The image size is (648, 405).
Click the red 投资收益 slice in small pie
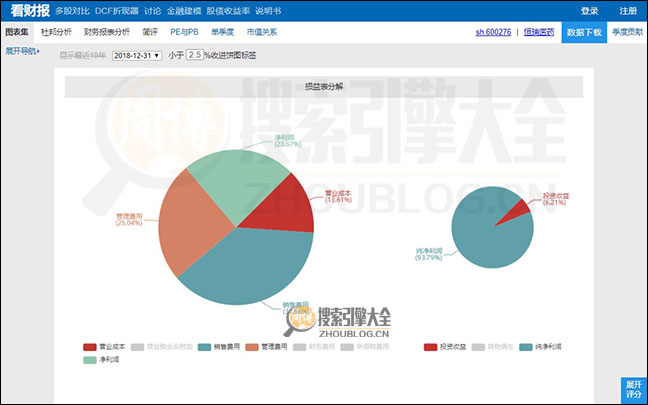519,212
